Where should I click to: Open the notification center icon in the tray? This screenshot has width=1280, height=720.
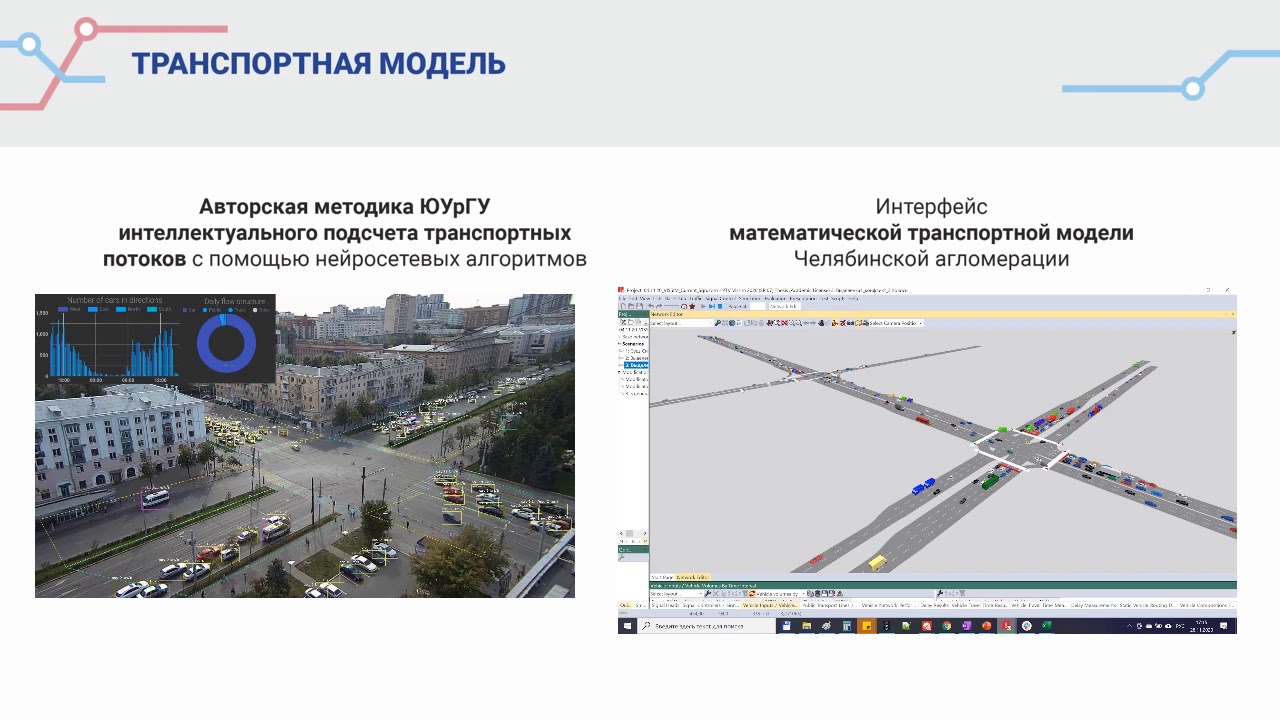(x=1223, y=626)
